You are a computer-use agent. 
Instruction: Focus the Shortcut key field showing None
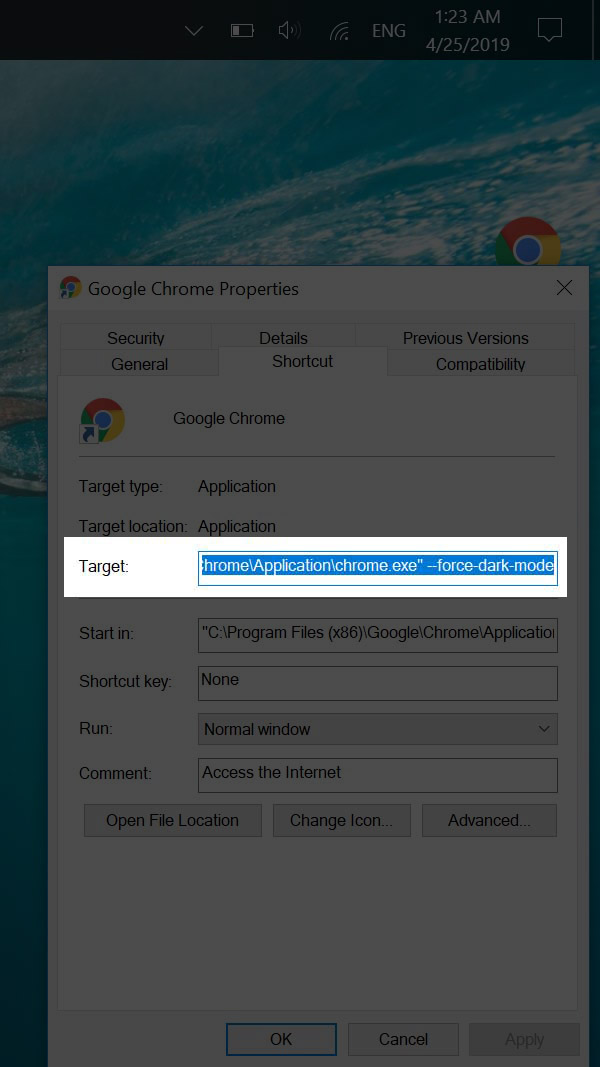pyautogui.click(x=378, y=683)
